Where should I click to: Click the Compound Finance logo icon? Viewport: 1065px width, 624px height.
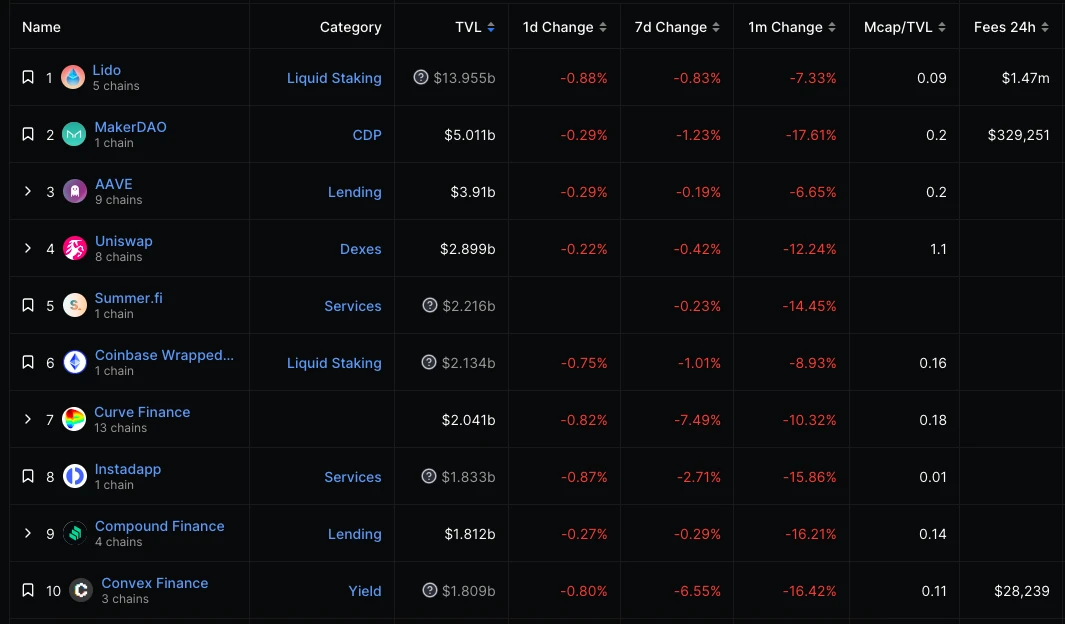(x=75, y=533)
